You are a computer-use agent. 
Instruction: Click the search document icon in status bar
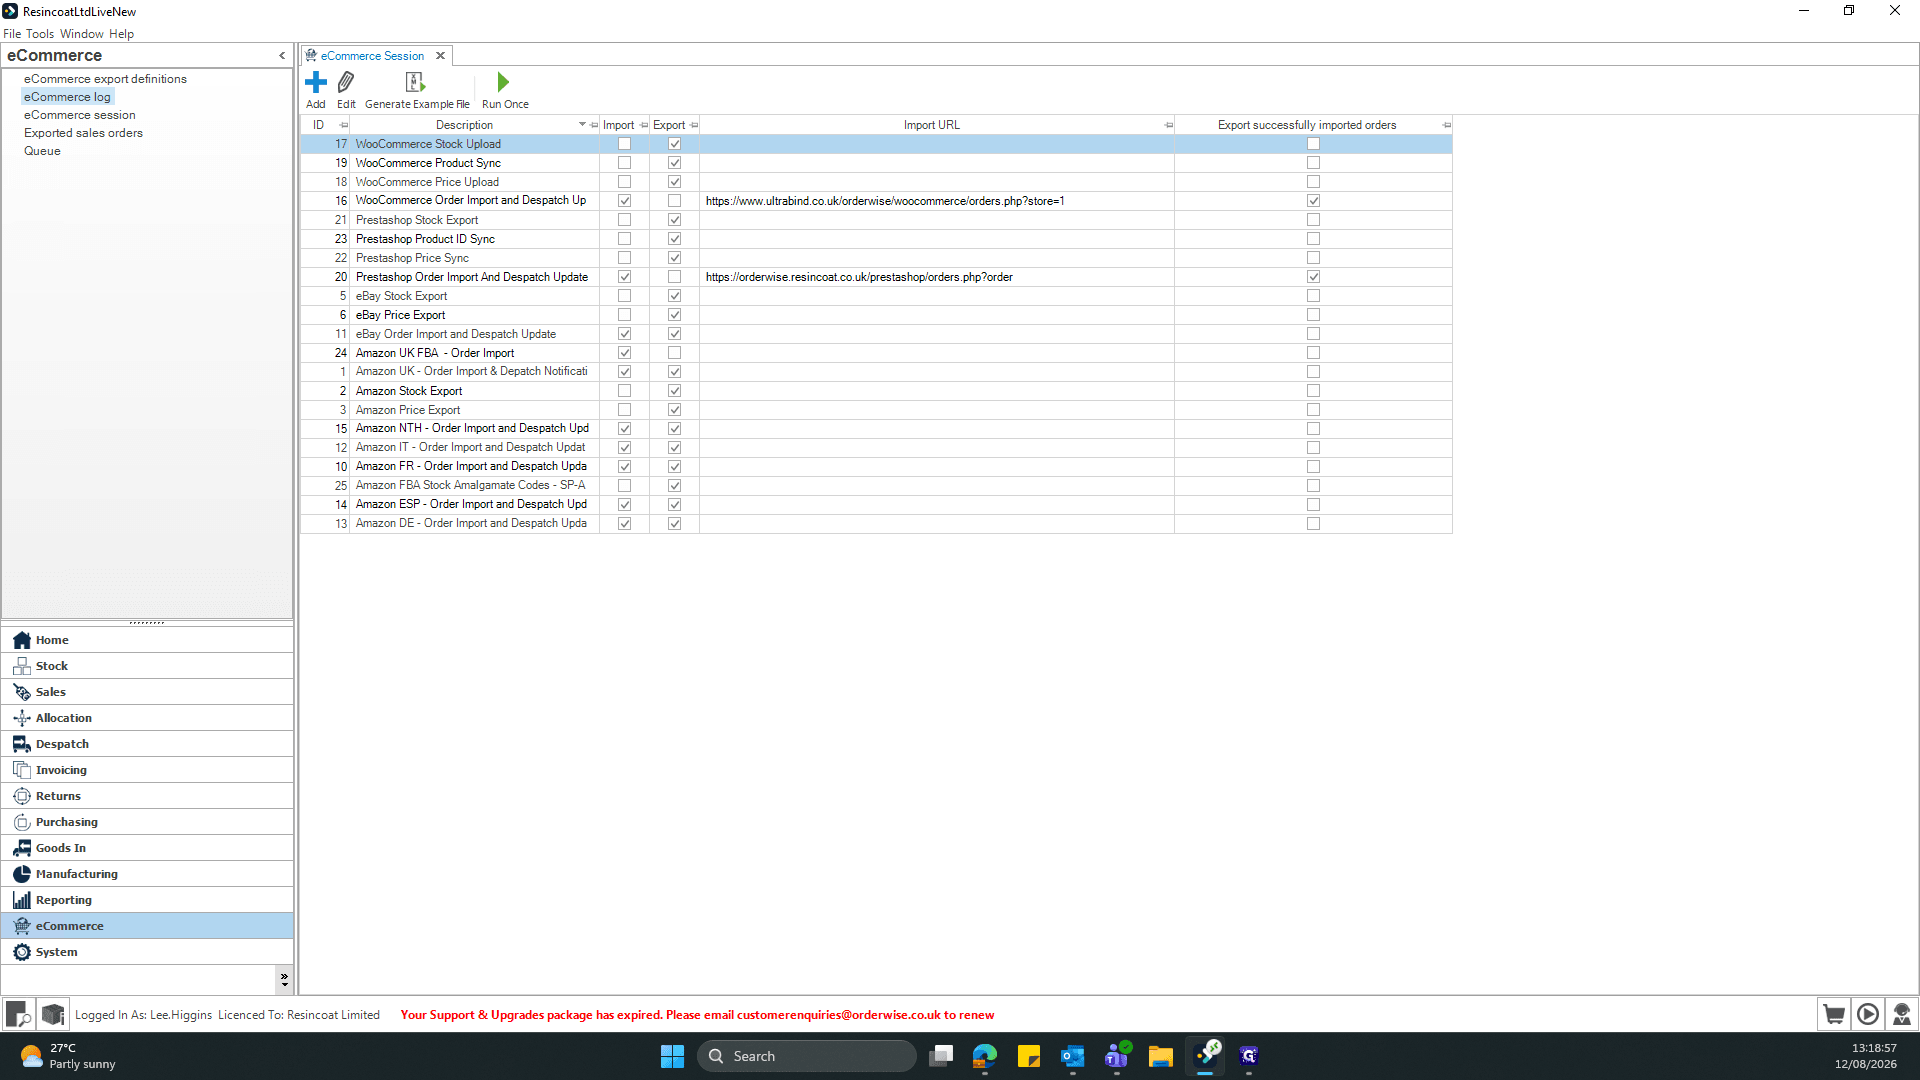pyautogui.click(x=18, y=1014)
